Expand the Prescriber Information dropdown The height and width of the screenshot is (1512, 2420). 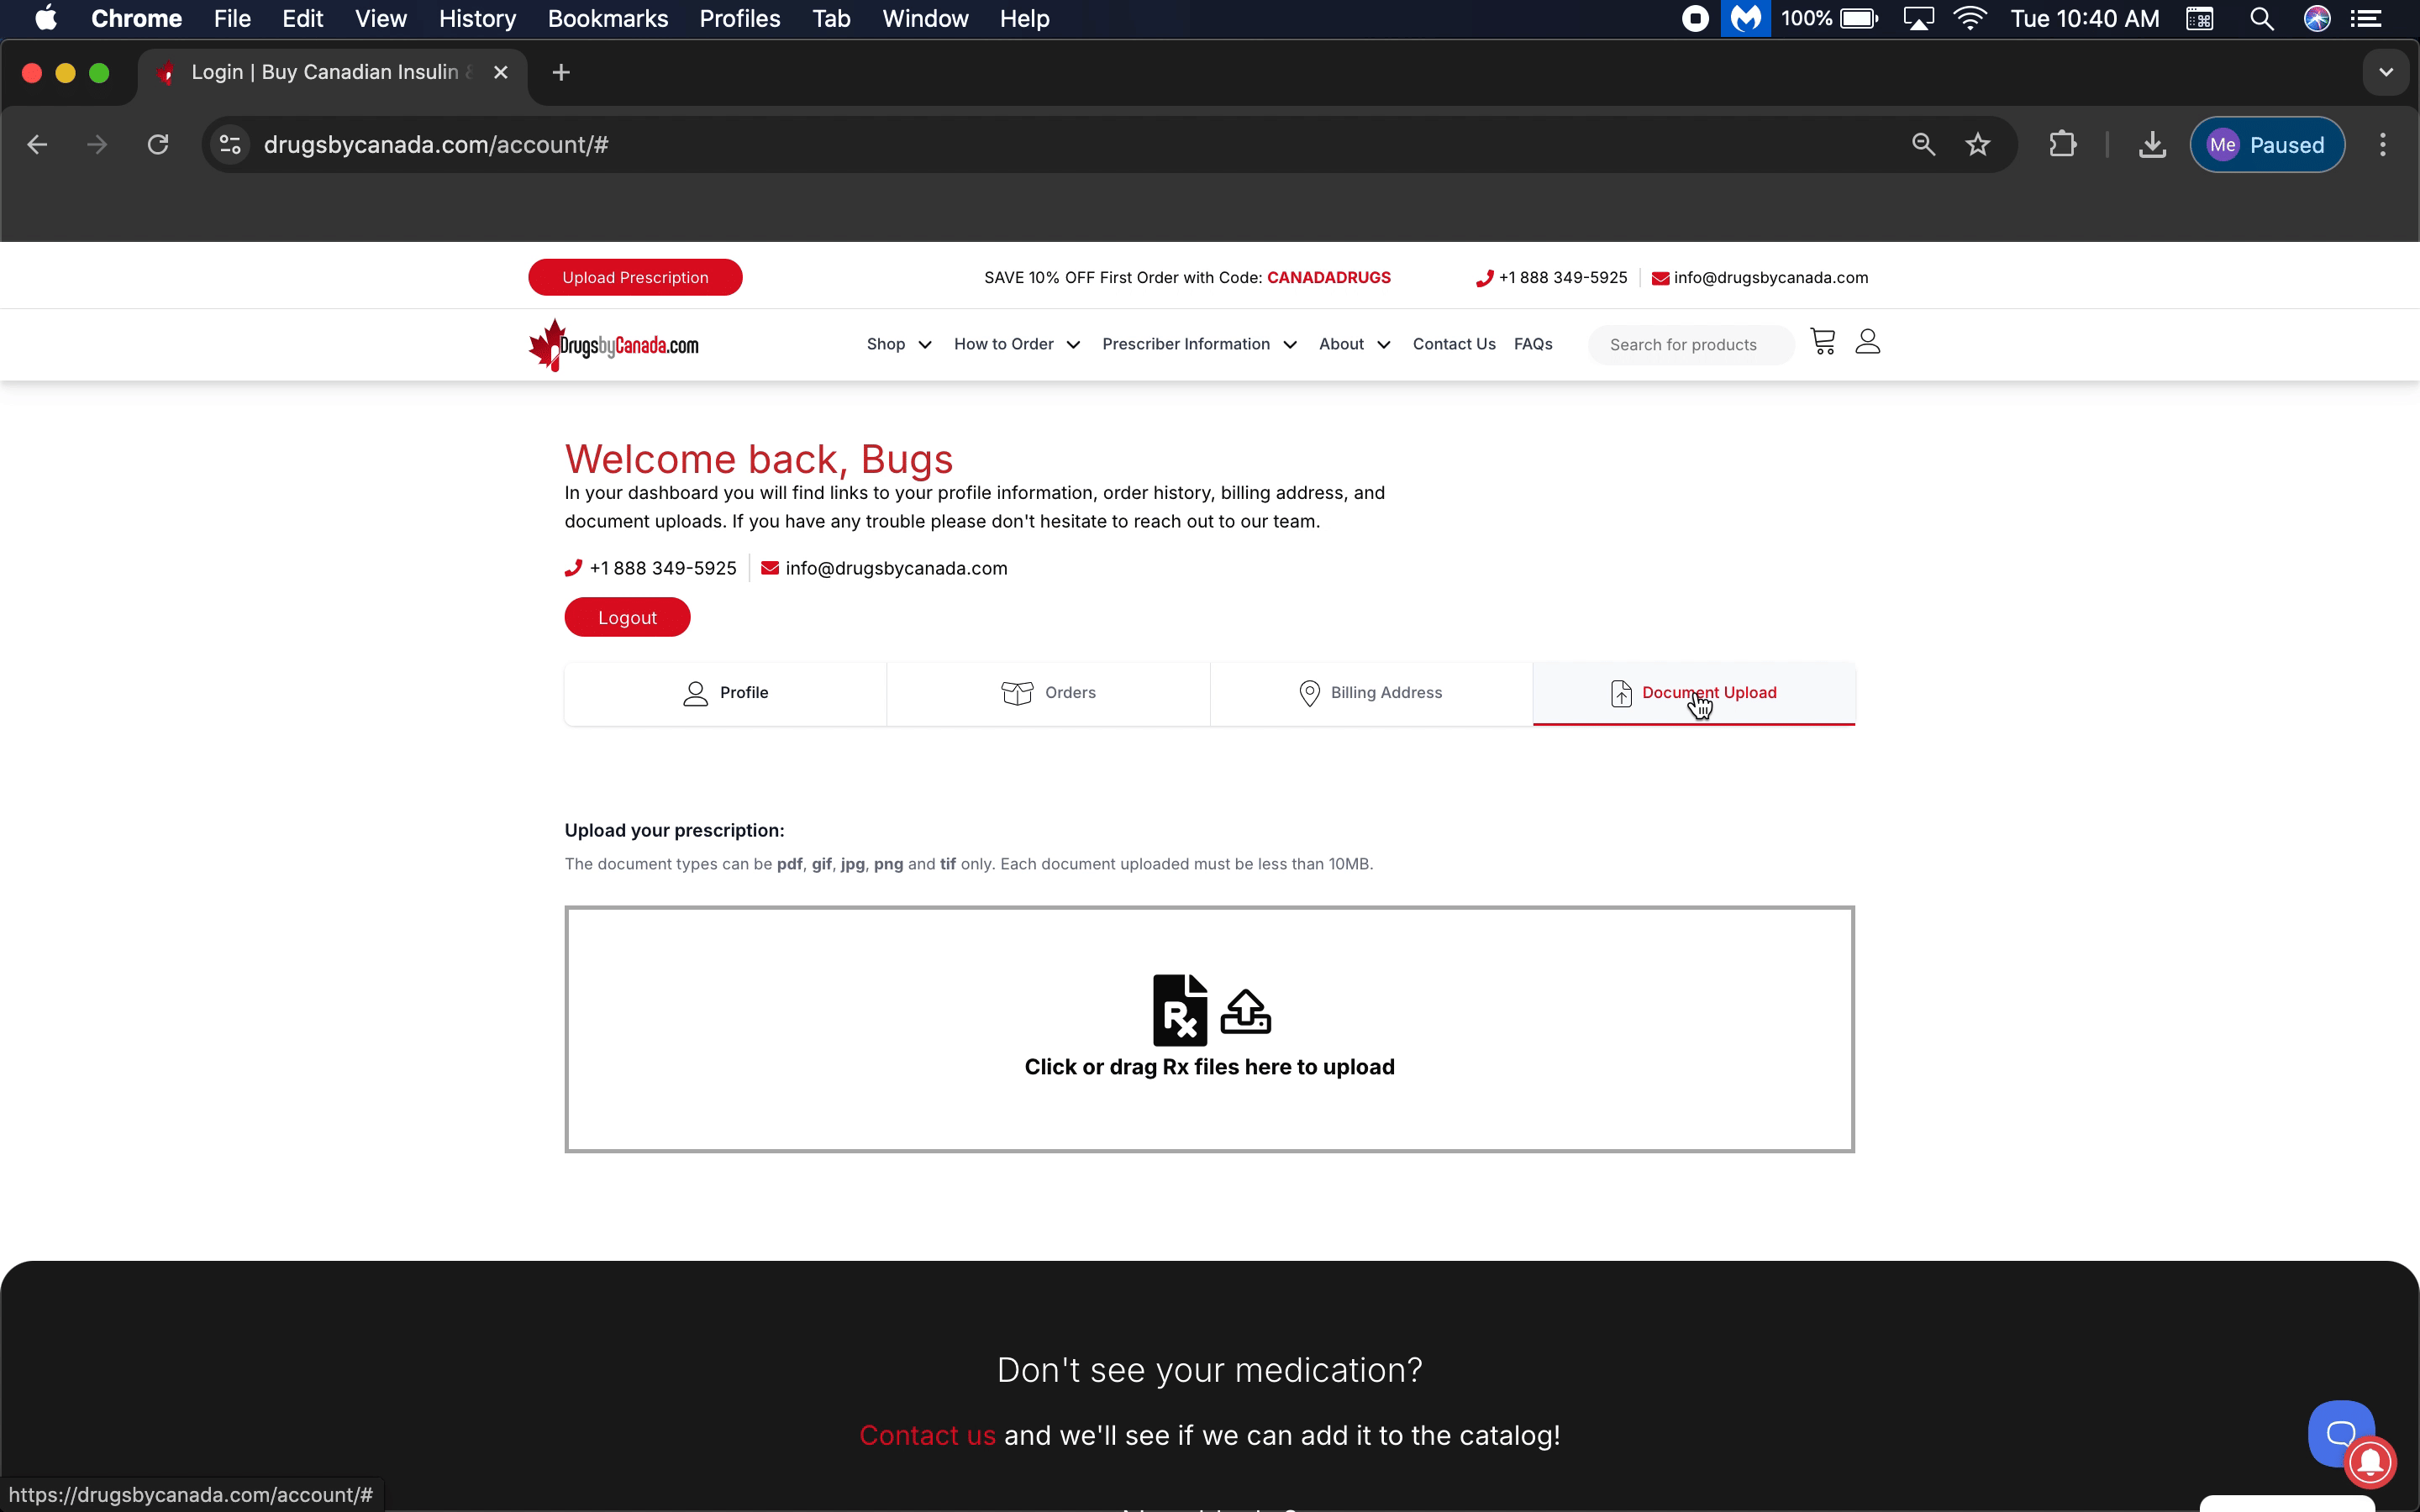1198,344
